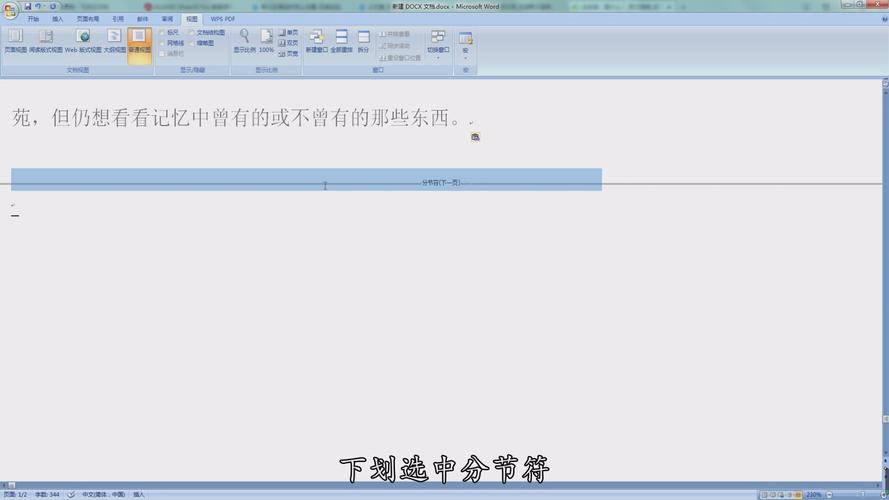Click the horizontal scrollbar at bottom

click(x=441, y=485)
